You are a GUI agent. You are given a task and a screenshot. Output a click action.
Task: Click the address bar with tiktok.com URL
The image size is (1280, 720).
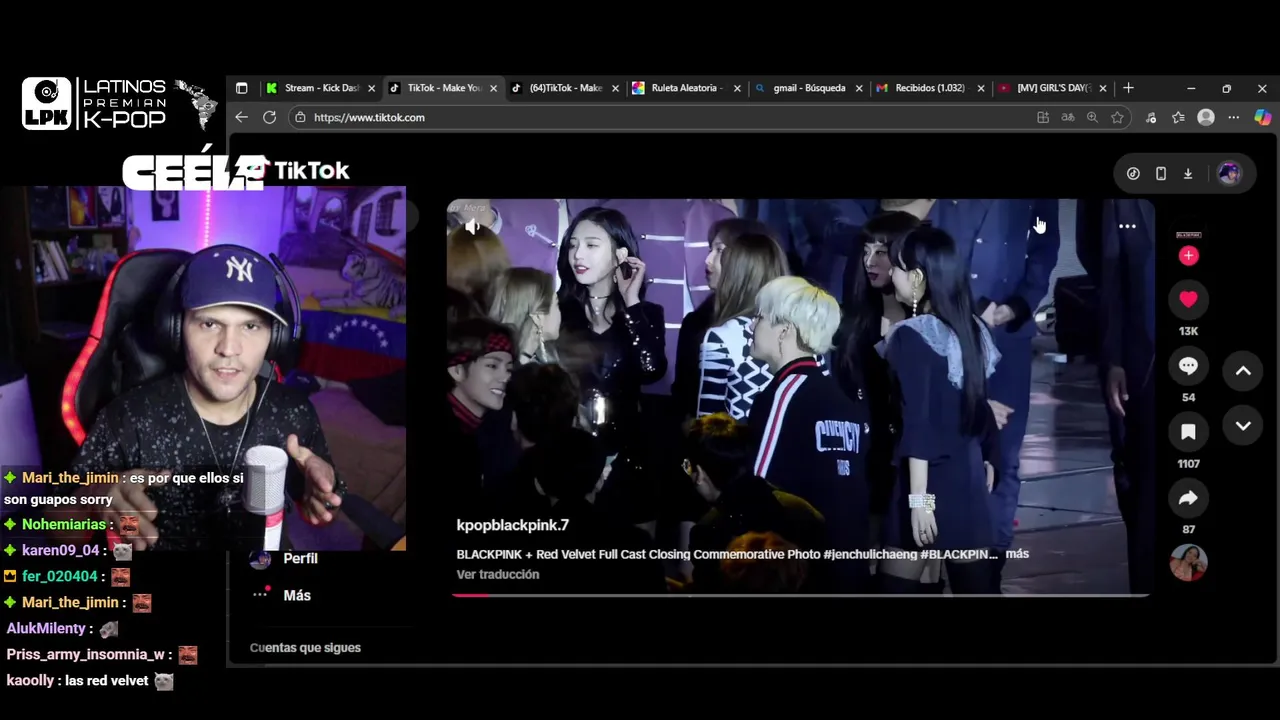[x=710, y=117]
